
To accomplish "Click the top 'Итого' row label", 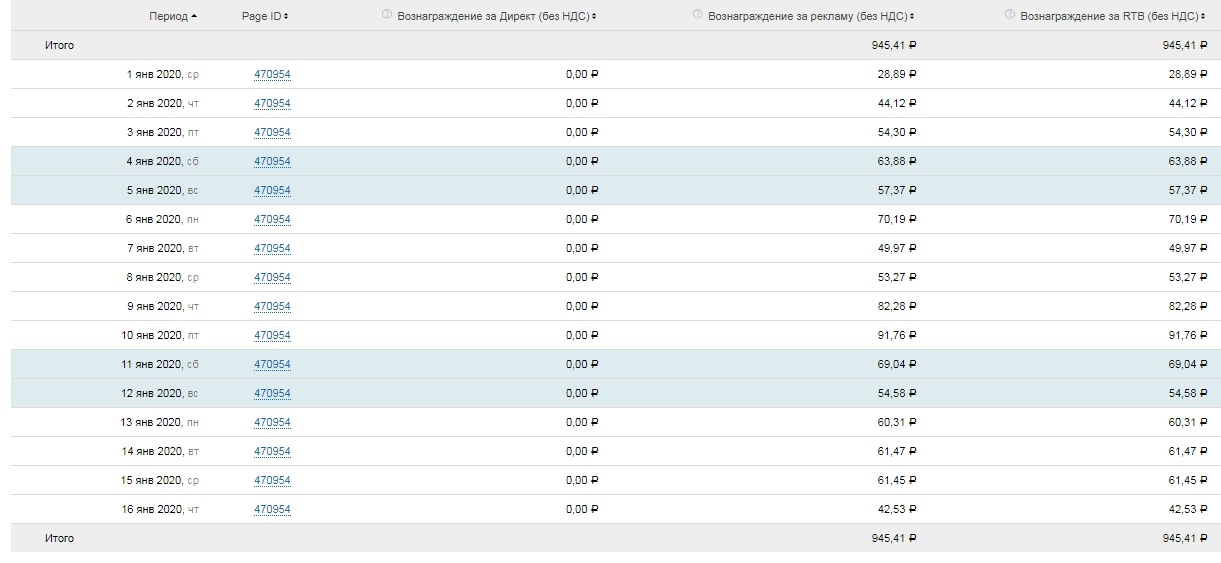I will coord(59,46).
